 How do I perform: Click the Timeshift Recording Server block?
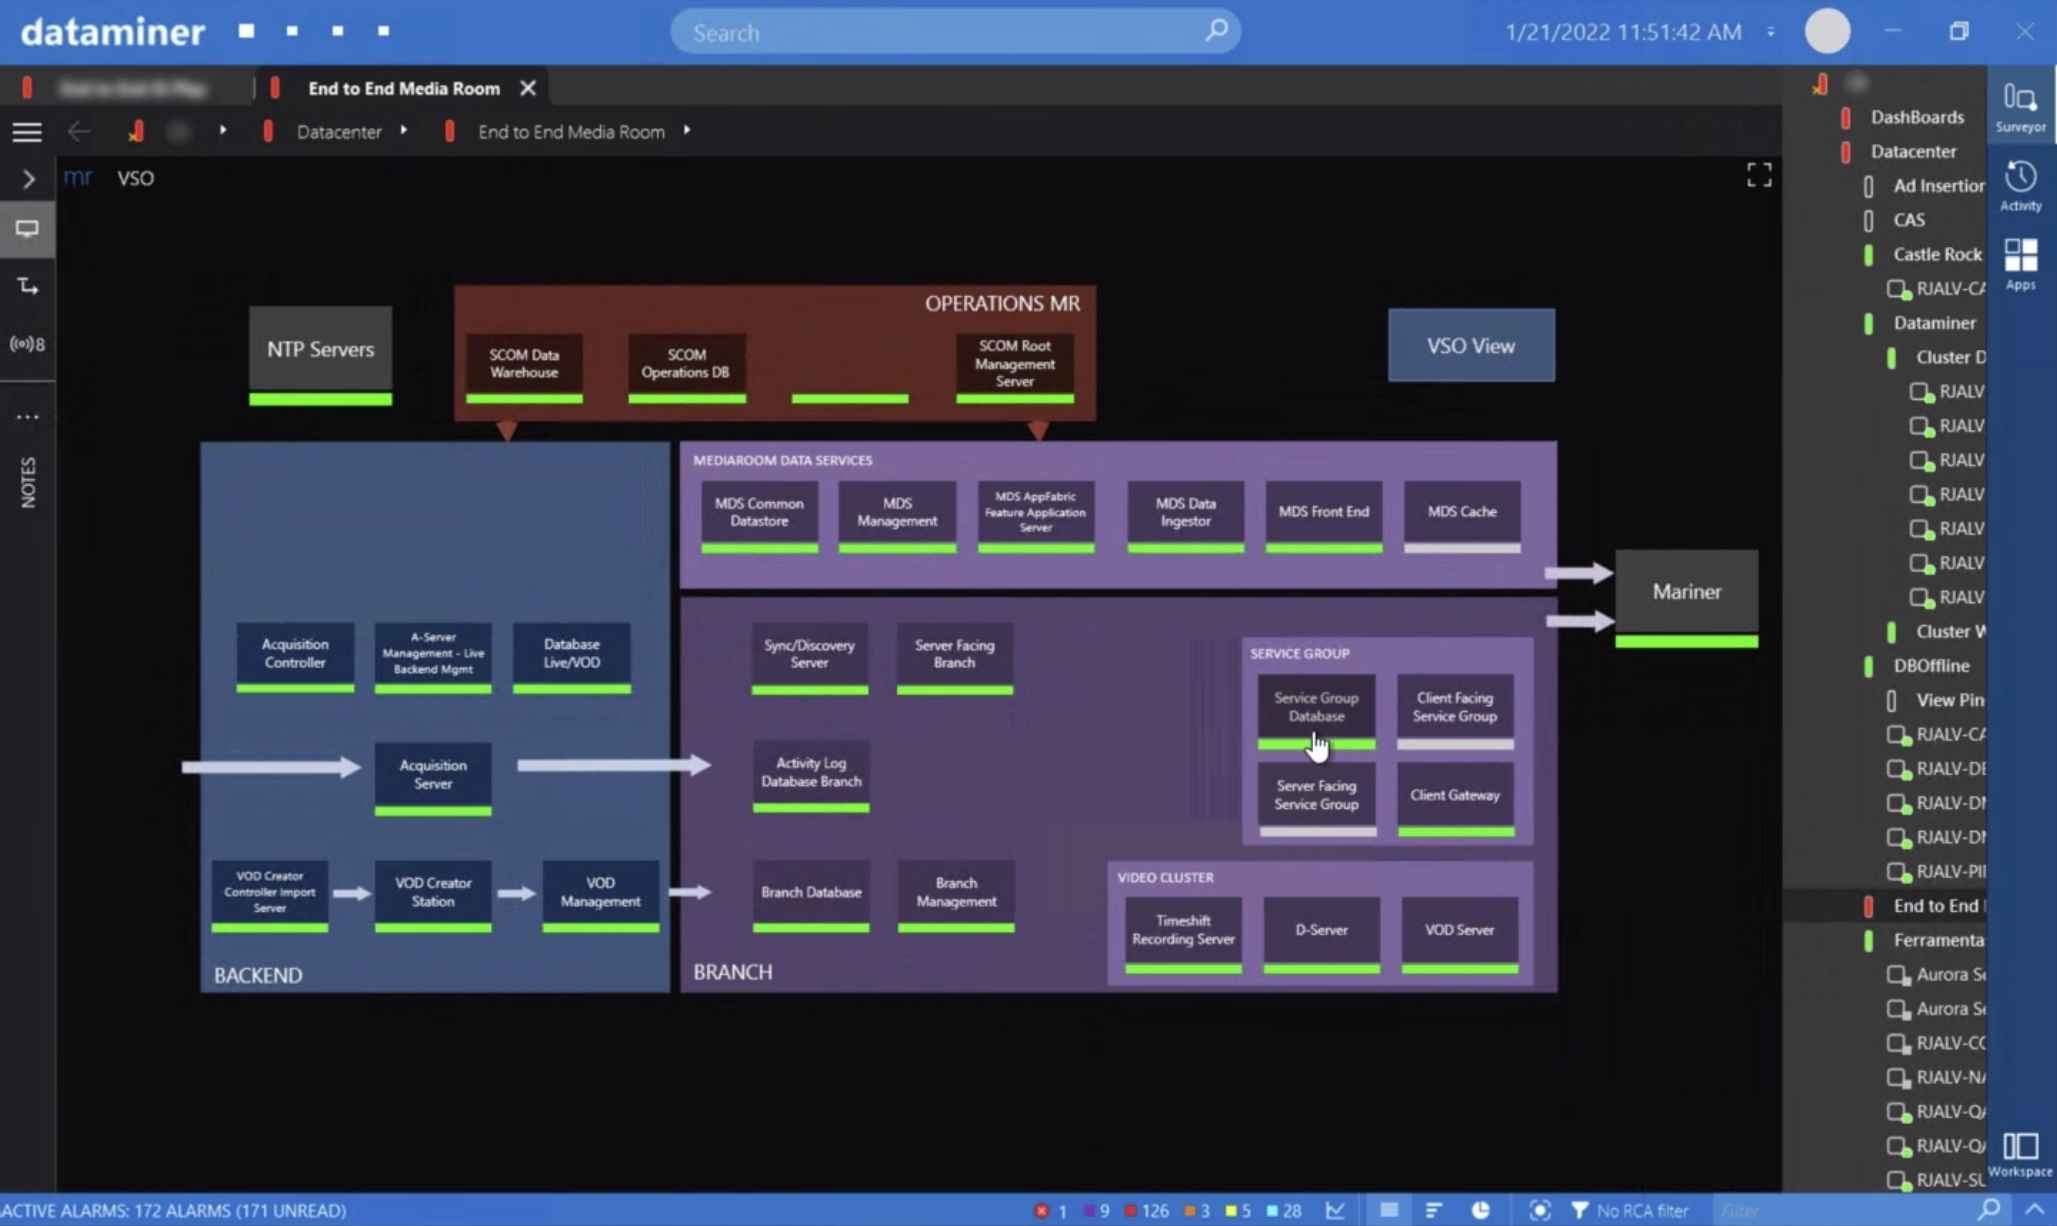(1182, 934)
